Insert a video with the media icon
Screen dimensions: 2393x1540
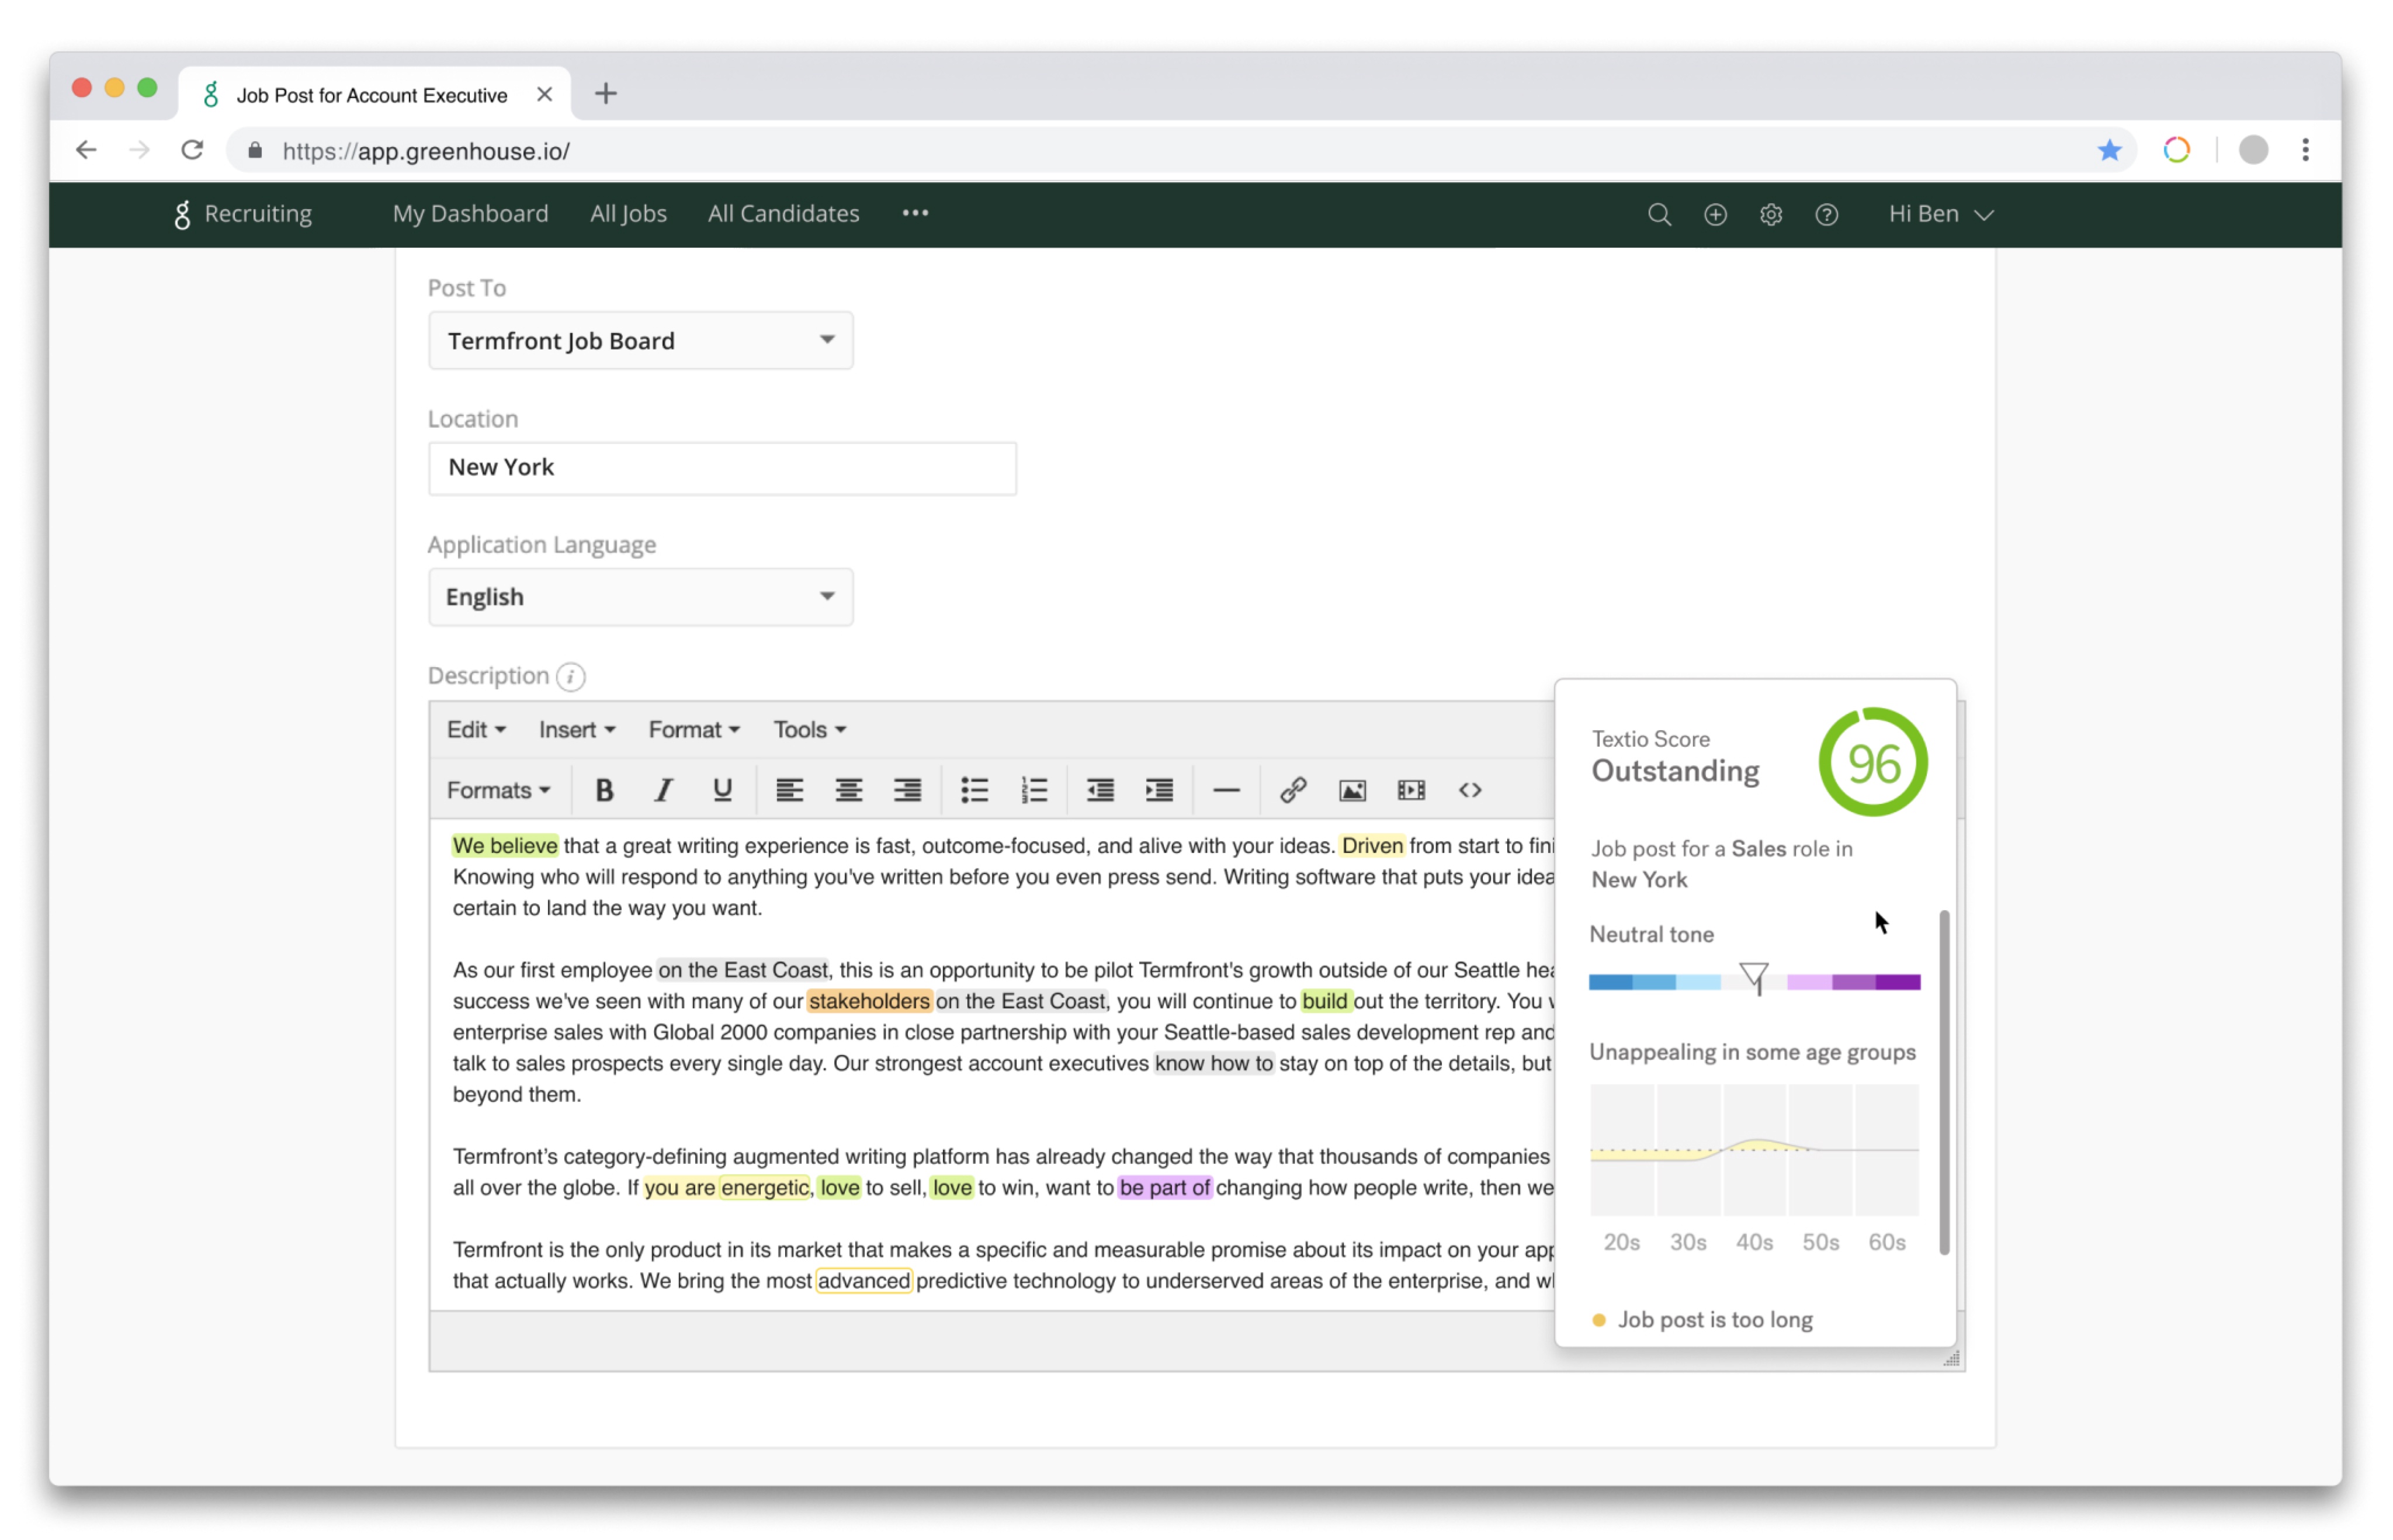pos(1411,789)
